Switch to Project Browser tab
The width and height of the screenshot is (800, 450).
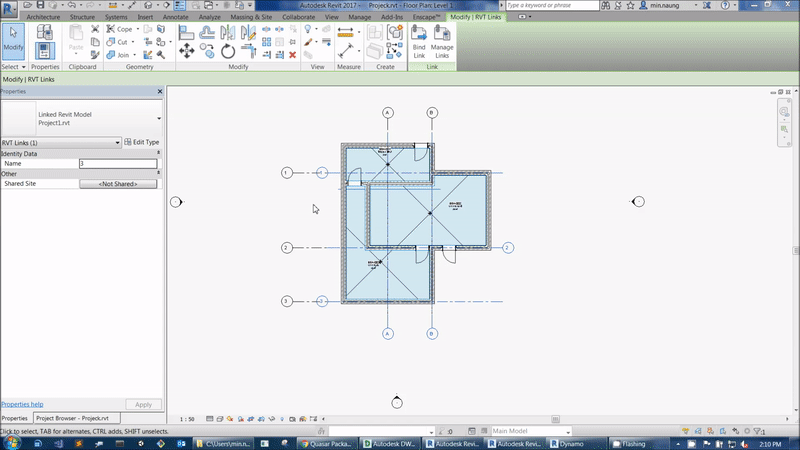point(72,418)
